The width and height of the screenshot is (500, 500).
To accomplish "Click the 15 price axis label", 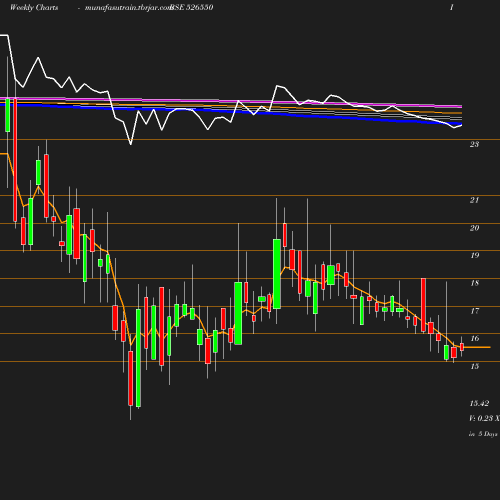I will point(474,366).
